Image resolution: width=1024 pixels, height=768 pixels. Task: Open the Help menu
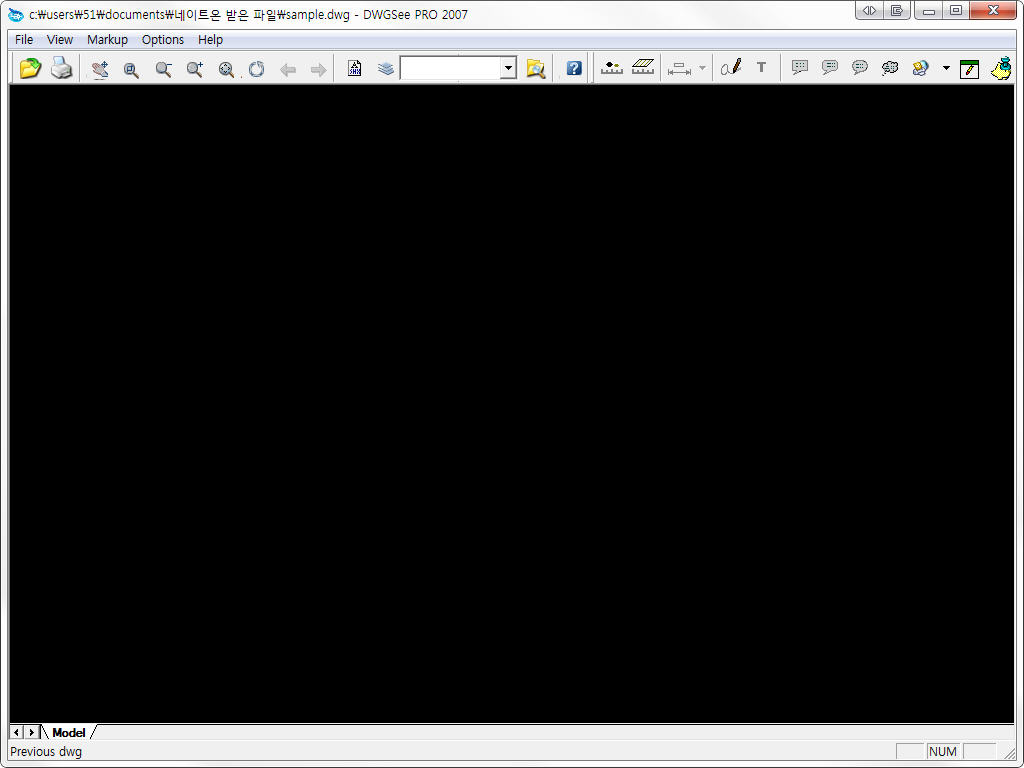coord(210,40)
